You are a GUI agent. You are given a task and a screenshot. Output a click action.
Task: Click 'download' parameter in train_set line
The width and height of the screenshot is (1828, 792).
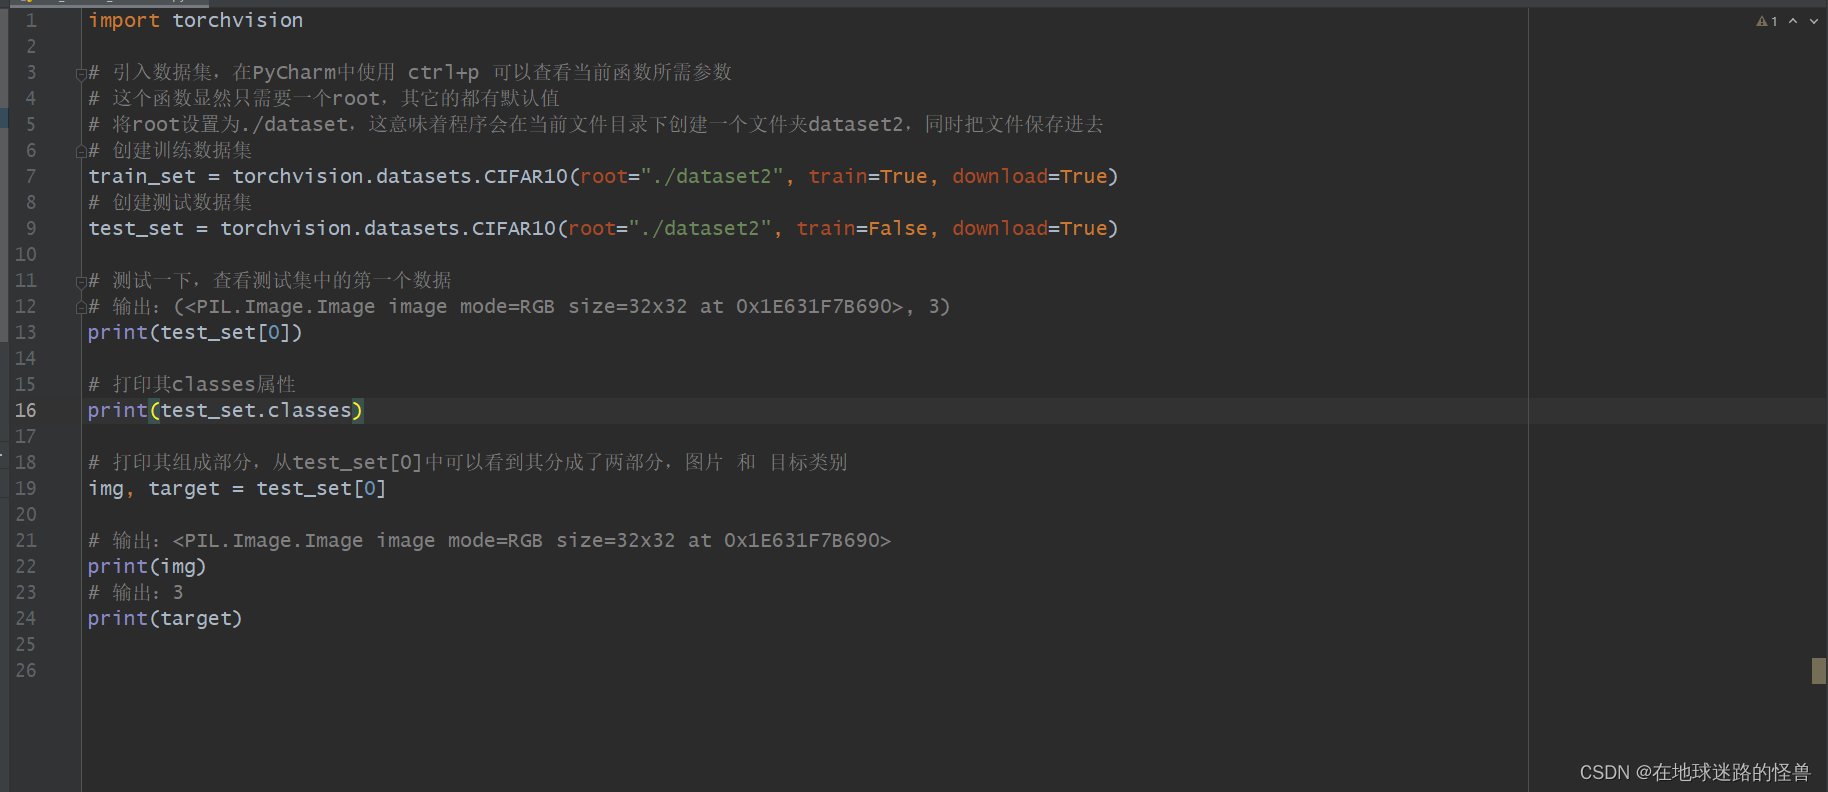click(x=1000, y=176)
